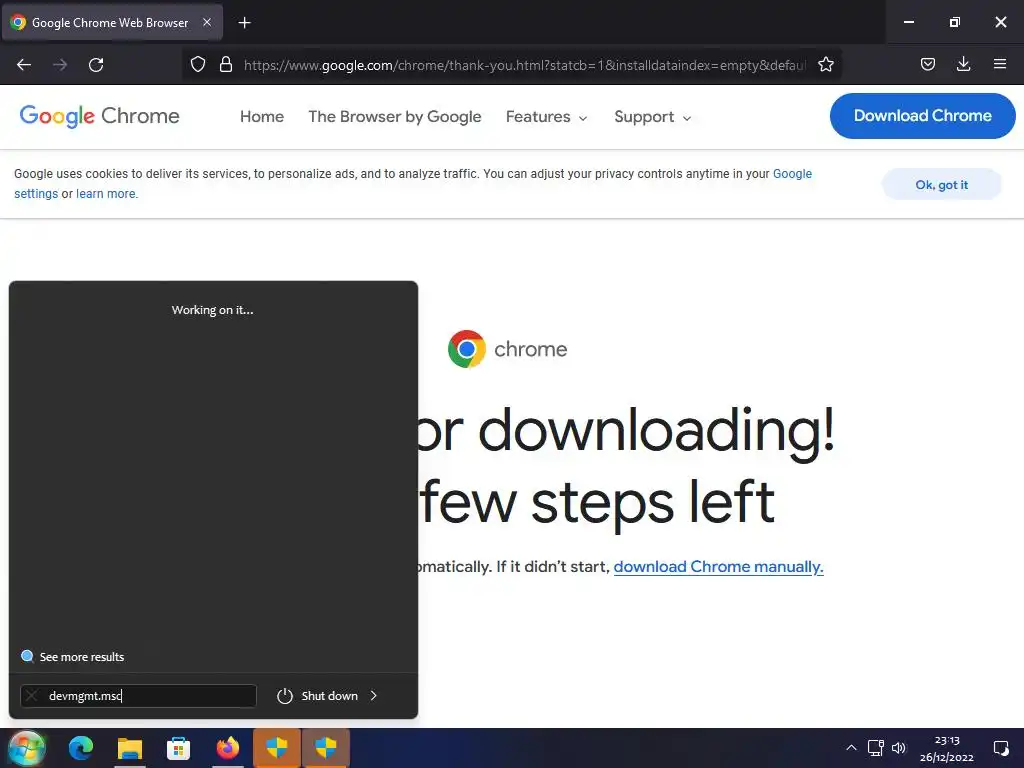The width and height of the screenshot is (1024, 768).
Task: Click the chrome logo in page center
Action: (x=507, y=349)
